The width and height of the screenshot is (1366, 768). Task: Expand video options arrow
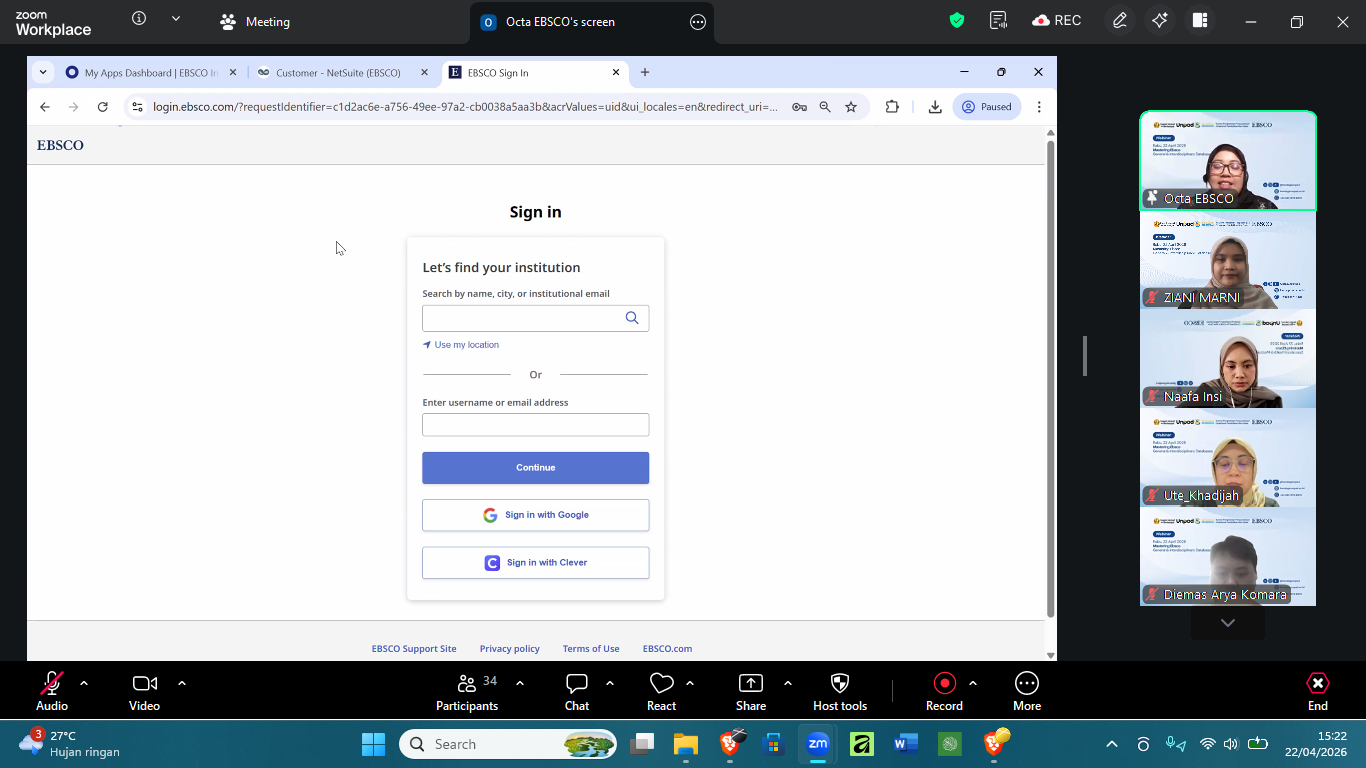click(182, 683)
